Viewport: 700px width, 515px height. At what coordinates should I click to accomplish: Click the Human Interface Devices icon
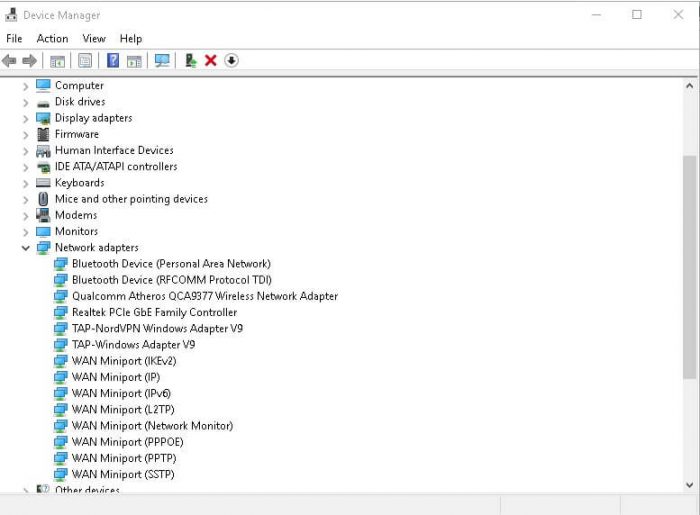point(43,151)
